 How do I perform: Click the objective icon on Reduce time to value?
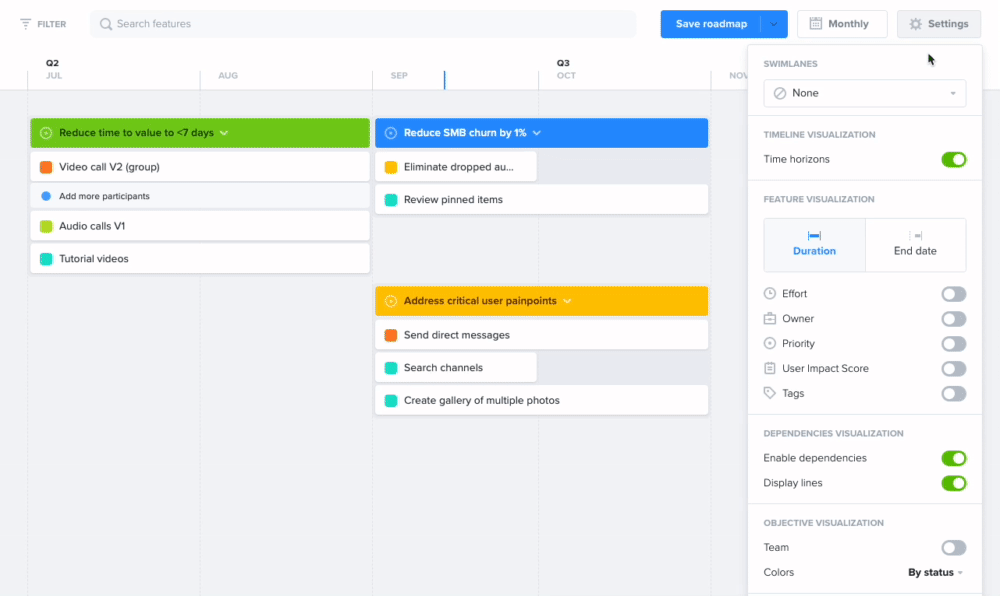46,133
